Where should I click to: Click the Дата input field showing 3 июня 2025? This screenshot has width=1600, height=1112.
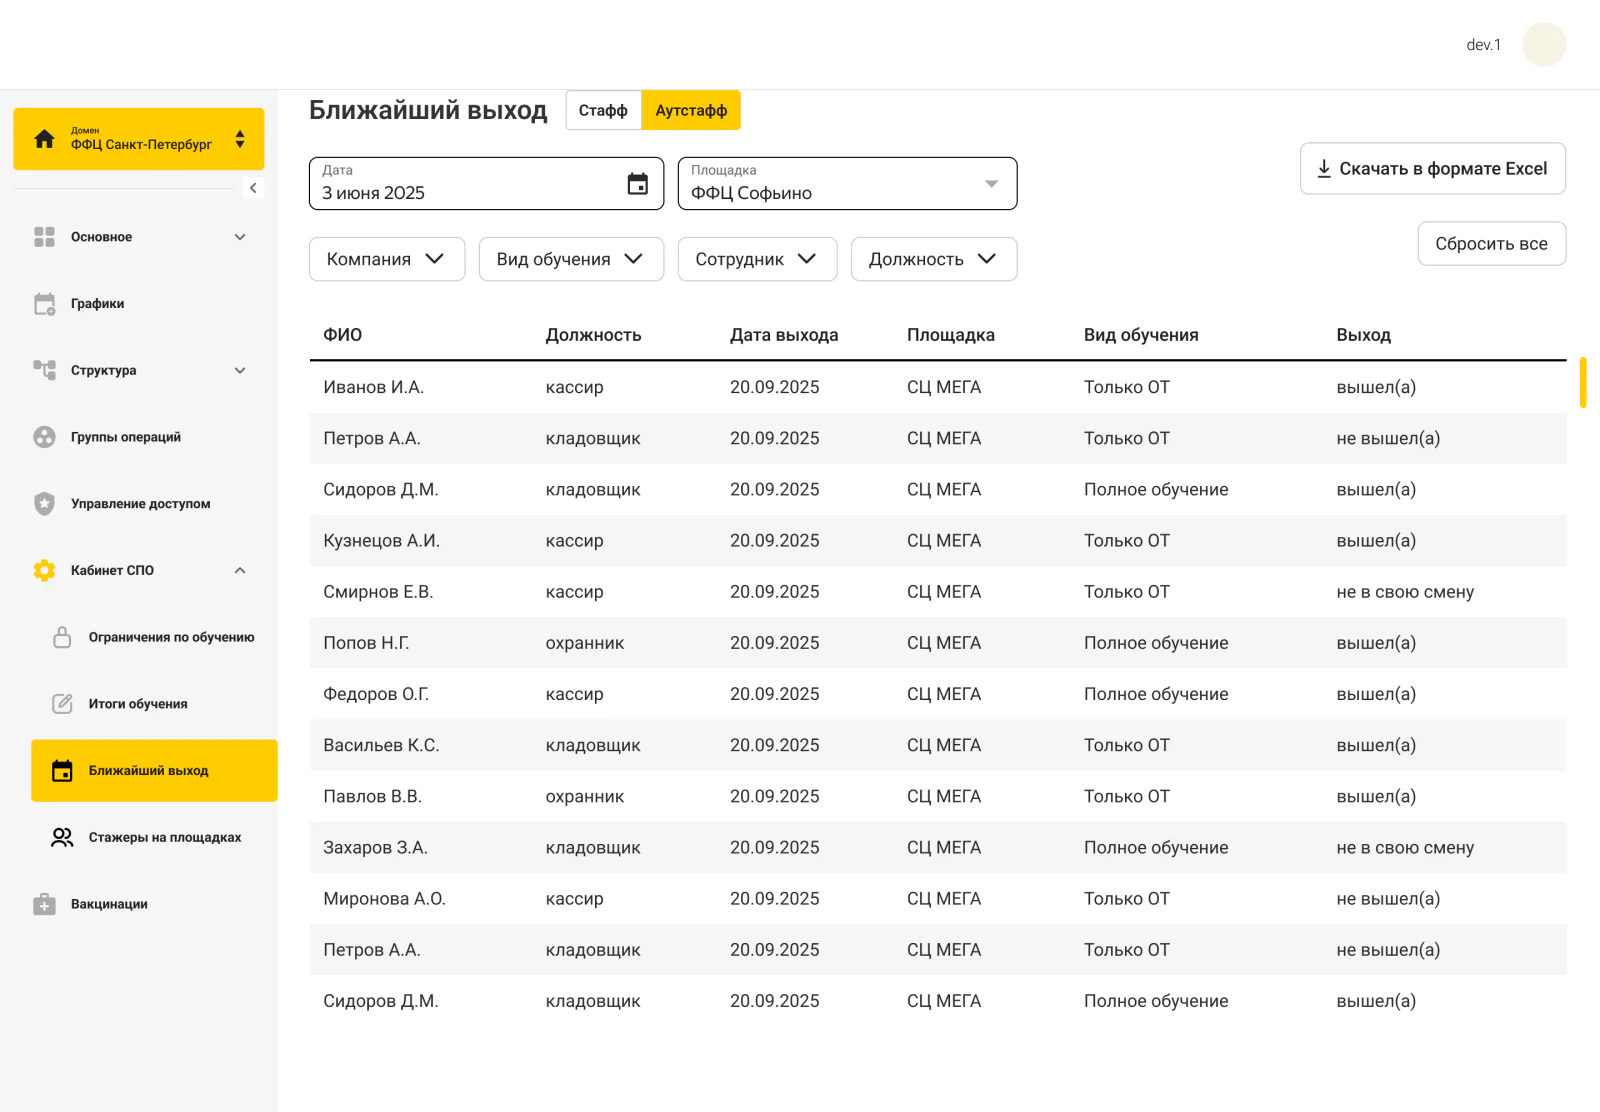(486, 184)
